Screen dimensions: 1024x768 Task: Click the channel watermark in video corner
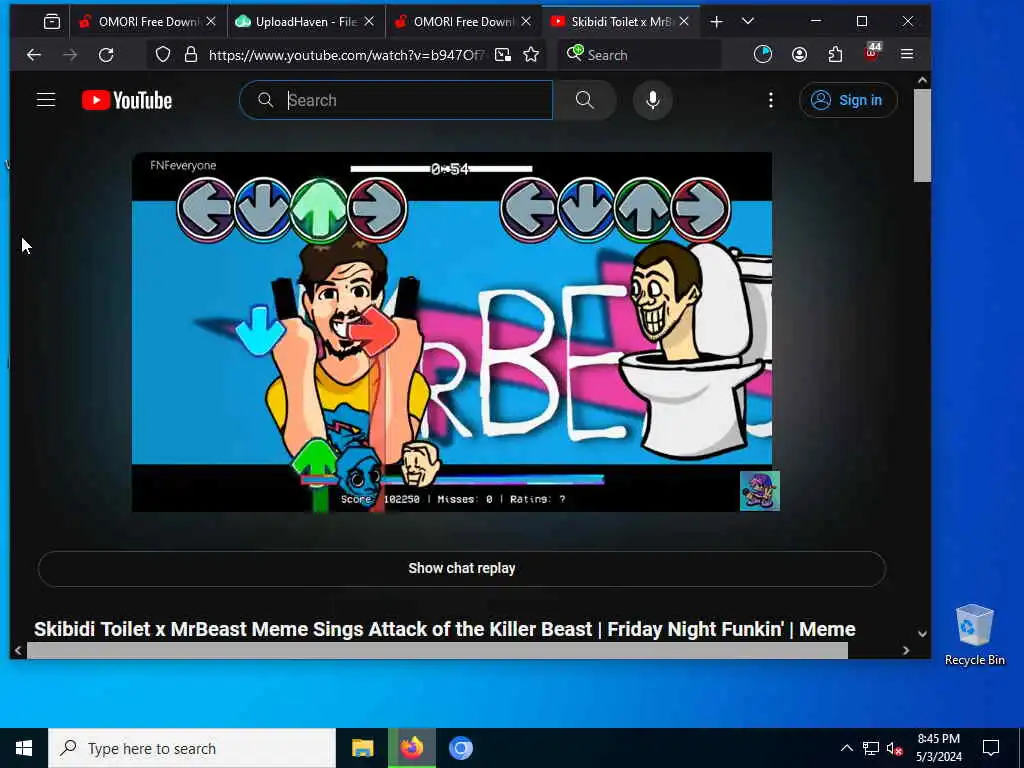tap(760, 491)
